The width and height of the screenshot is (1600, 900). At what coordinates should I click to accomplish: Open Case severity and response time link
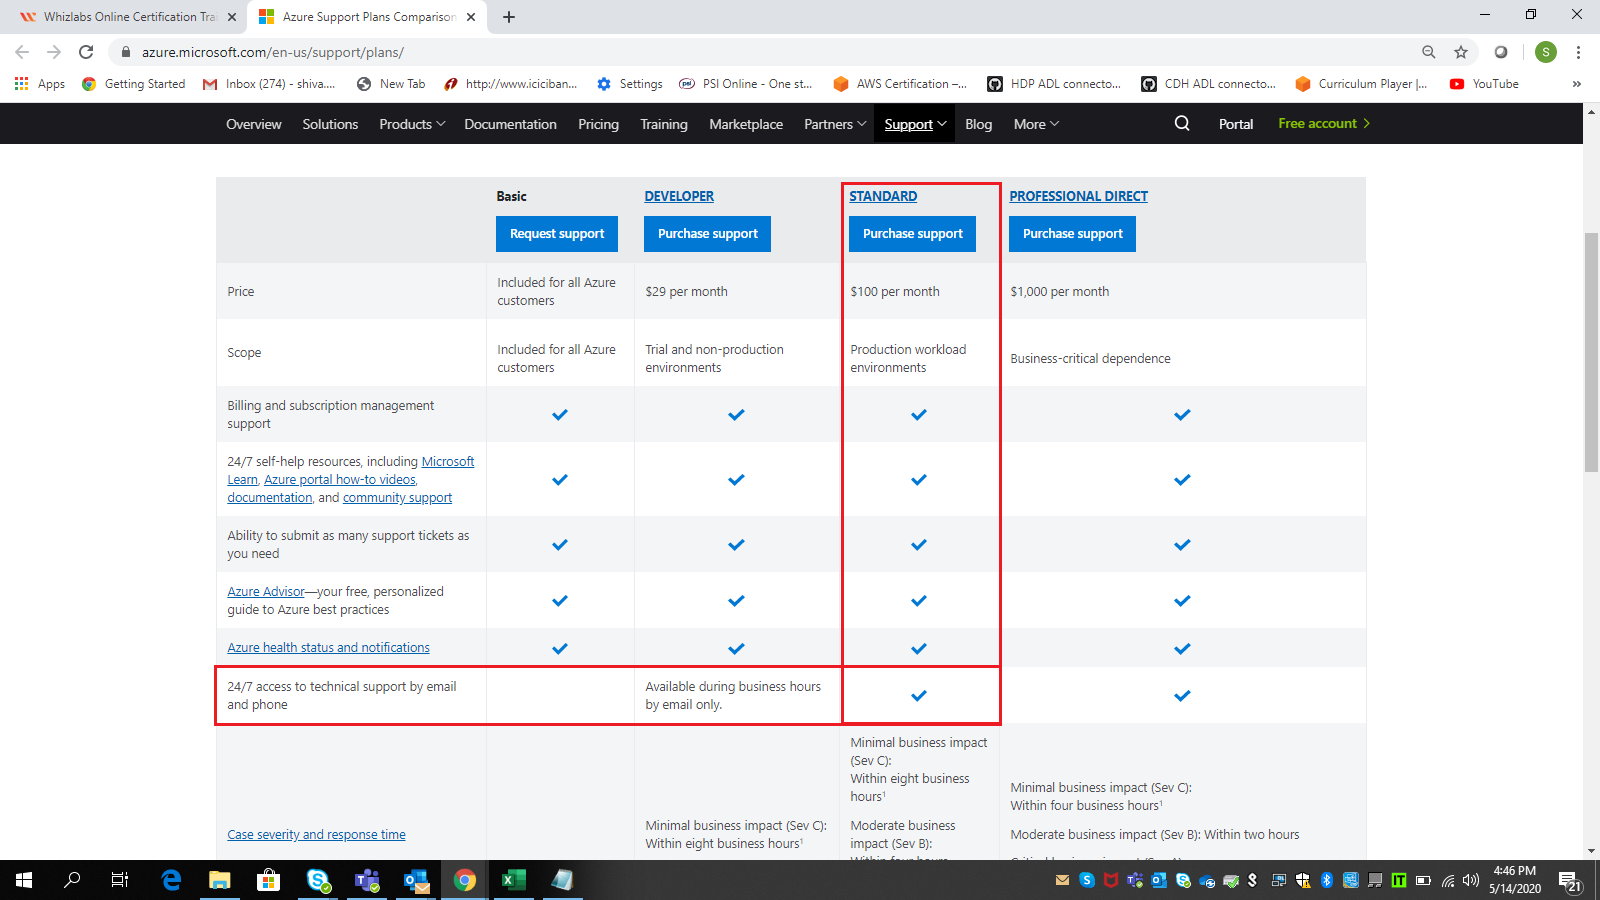[x=316, y=834]
